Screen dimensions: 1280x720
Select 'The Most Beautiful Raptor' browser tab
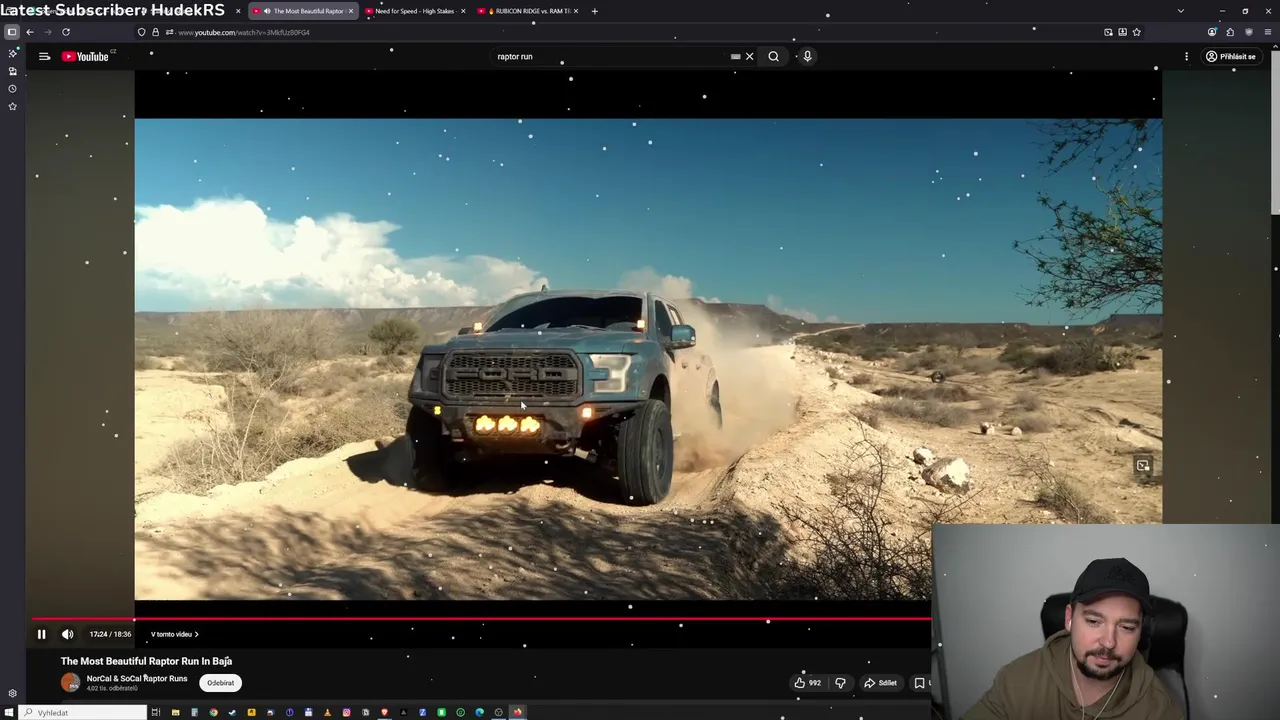(x=303, y=11)
